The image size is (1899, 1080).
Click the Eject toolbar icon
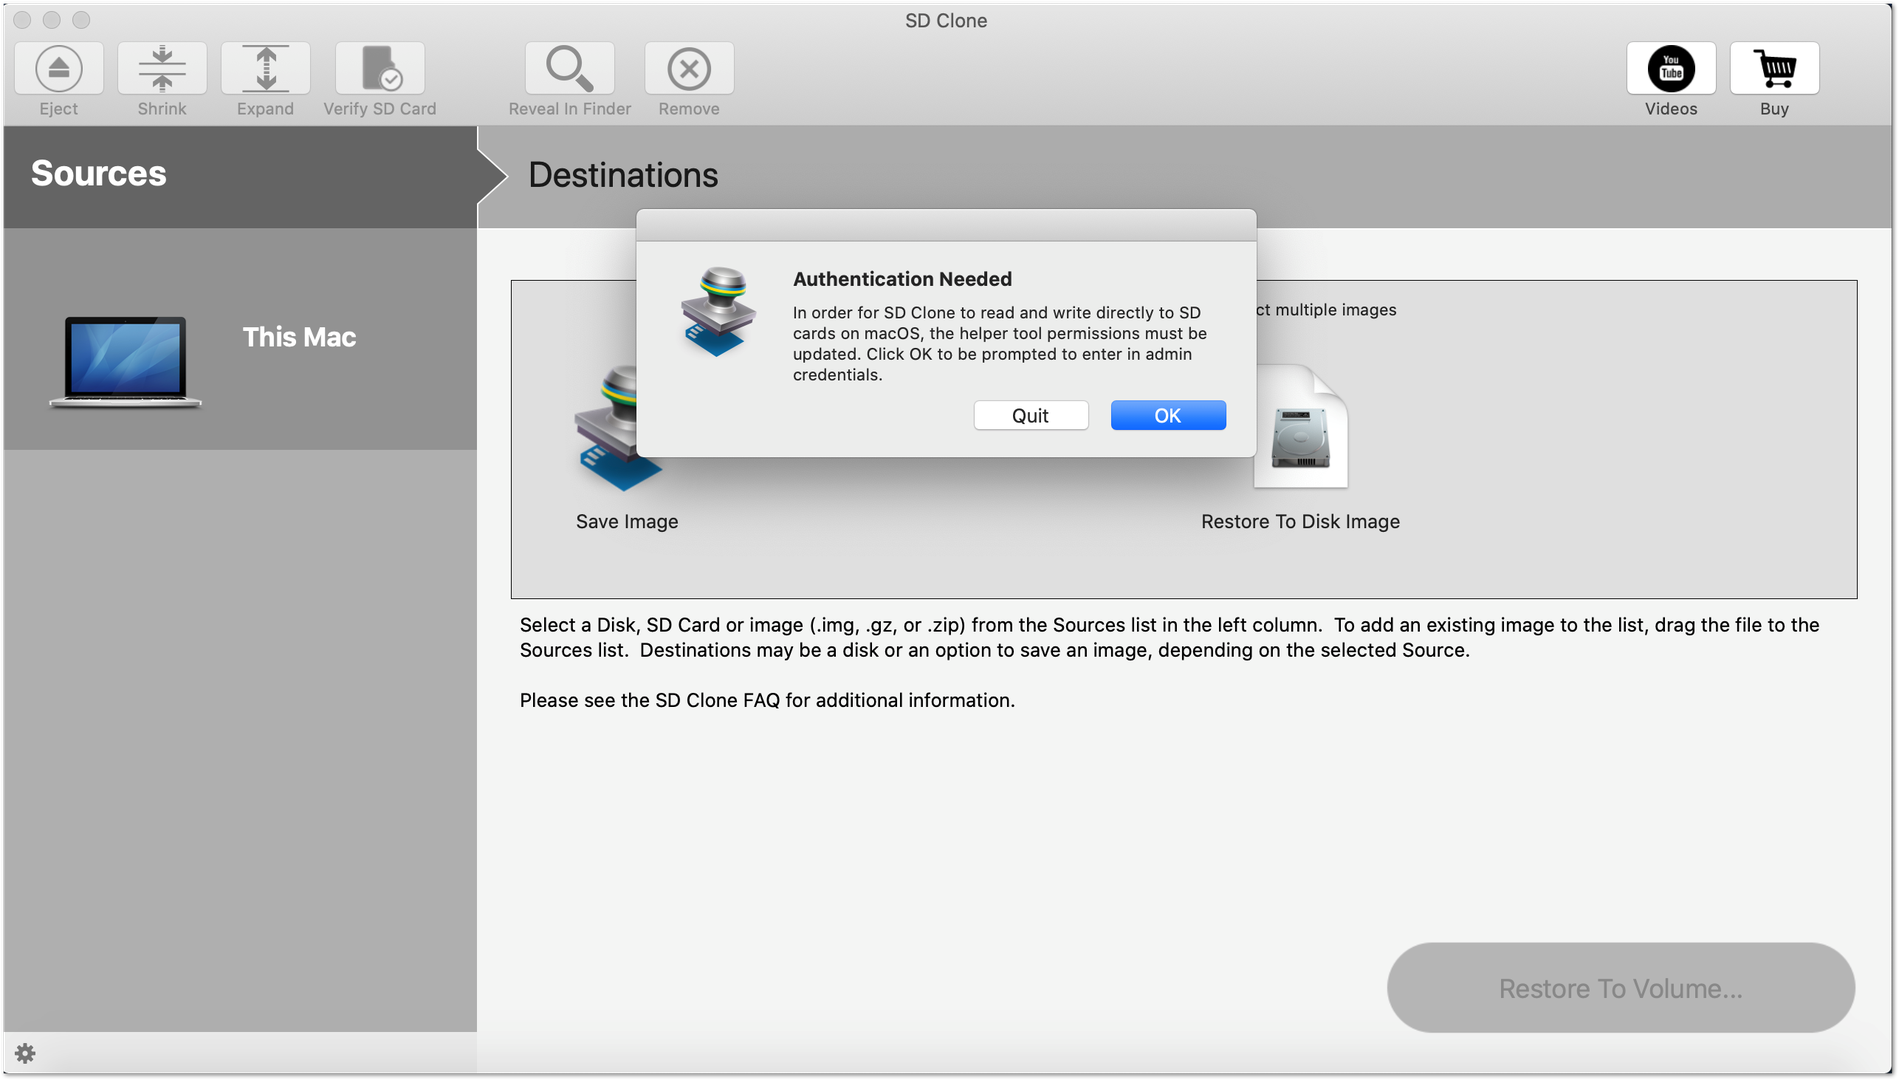[59, 68]
